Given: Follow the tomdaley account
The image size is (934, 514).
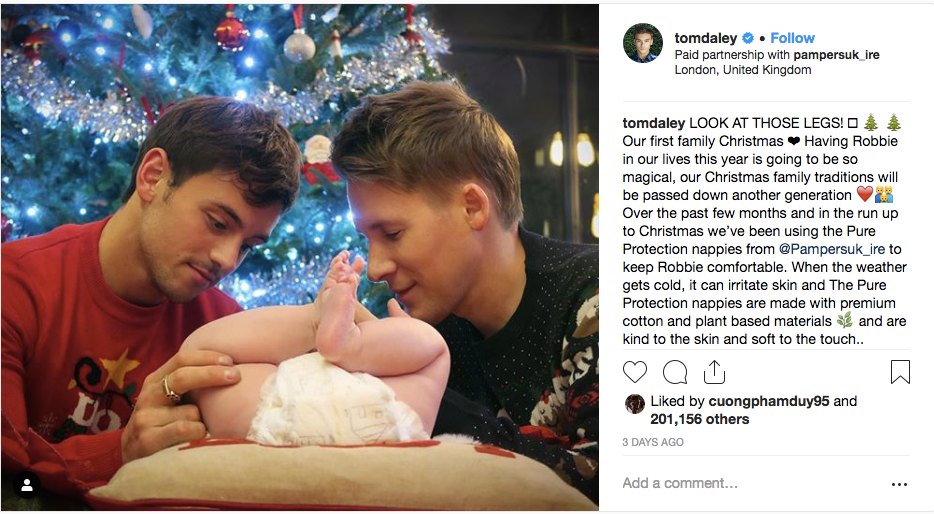Looking at the screenshot, I should coord(792,38).
